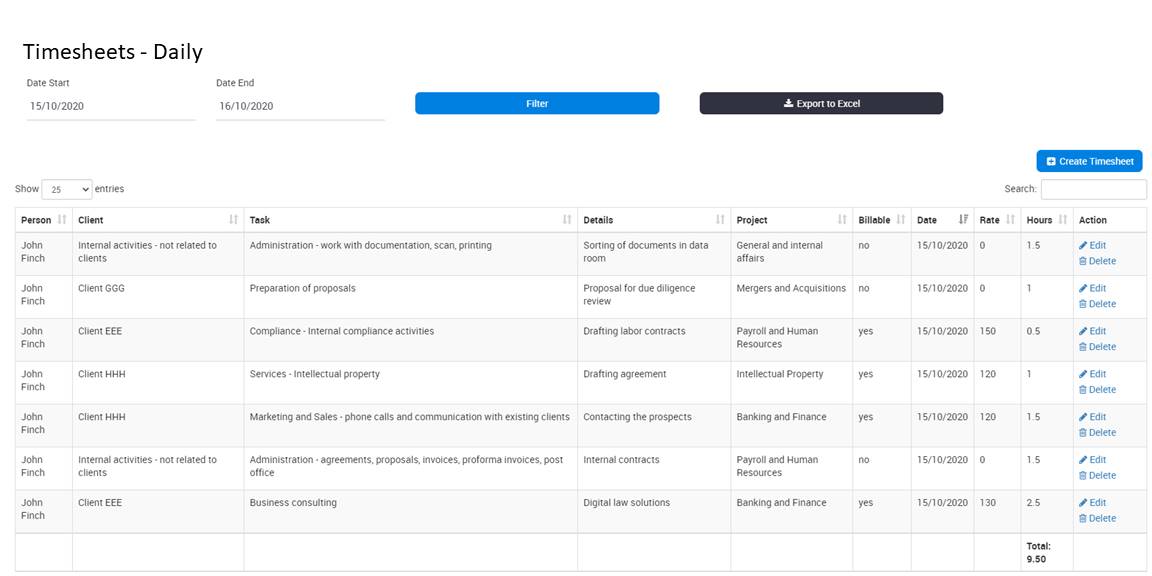Sort table by Details column

pyautogui.click(x=654, y=220)
